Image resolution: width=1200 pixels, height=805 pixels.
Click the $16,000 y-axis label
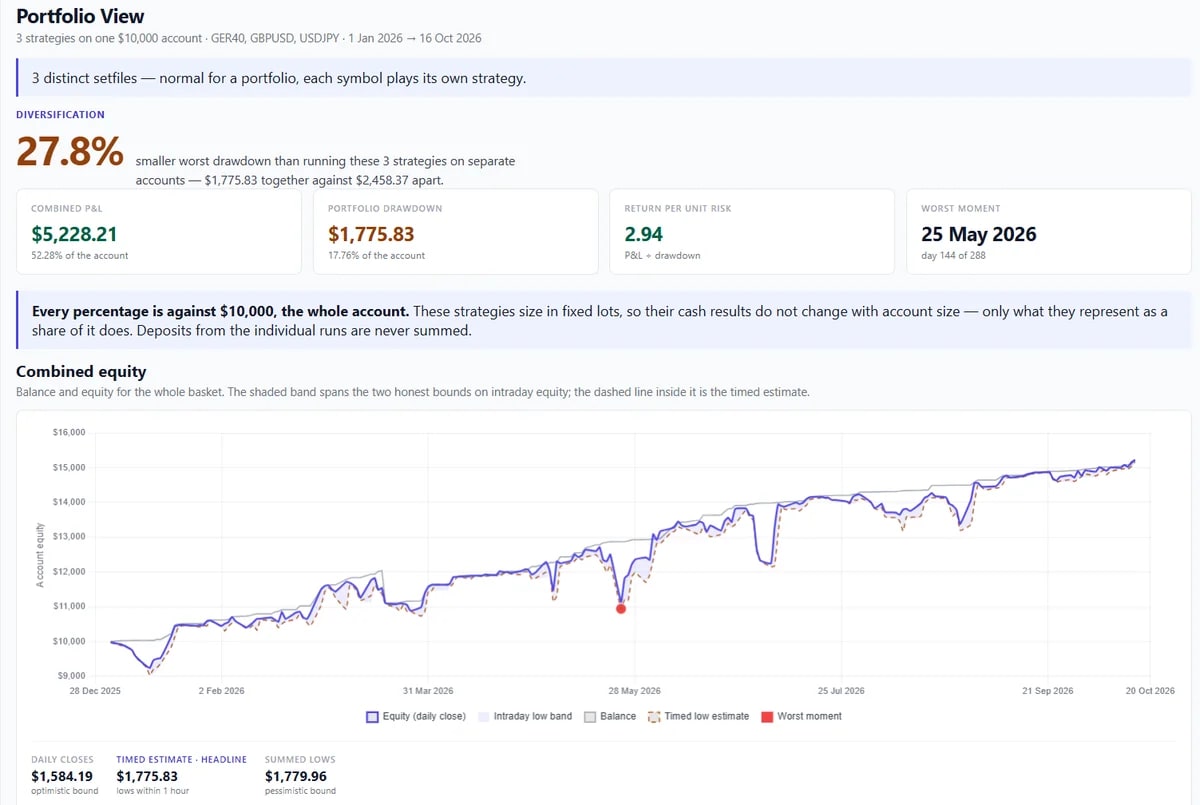point(69,432)
